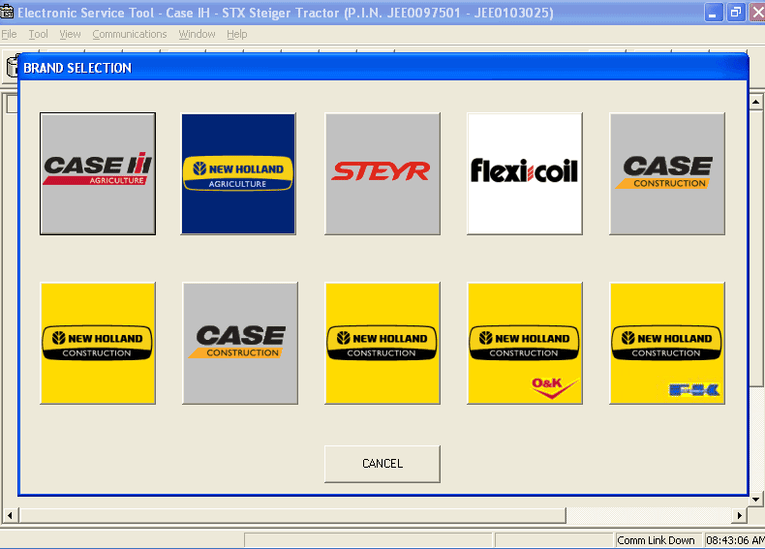Click the Comm Link Down status indicator

tap(655, 541)
